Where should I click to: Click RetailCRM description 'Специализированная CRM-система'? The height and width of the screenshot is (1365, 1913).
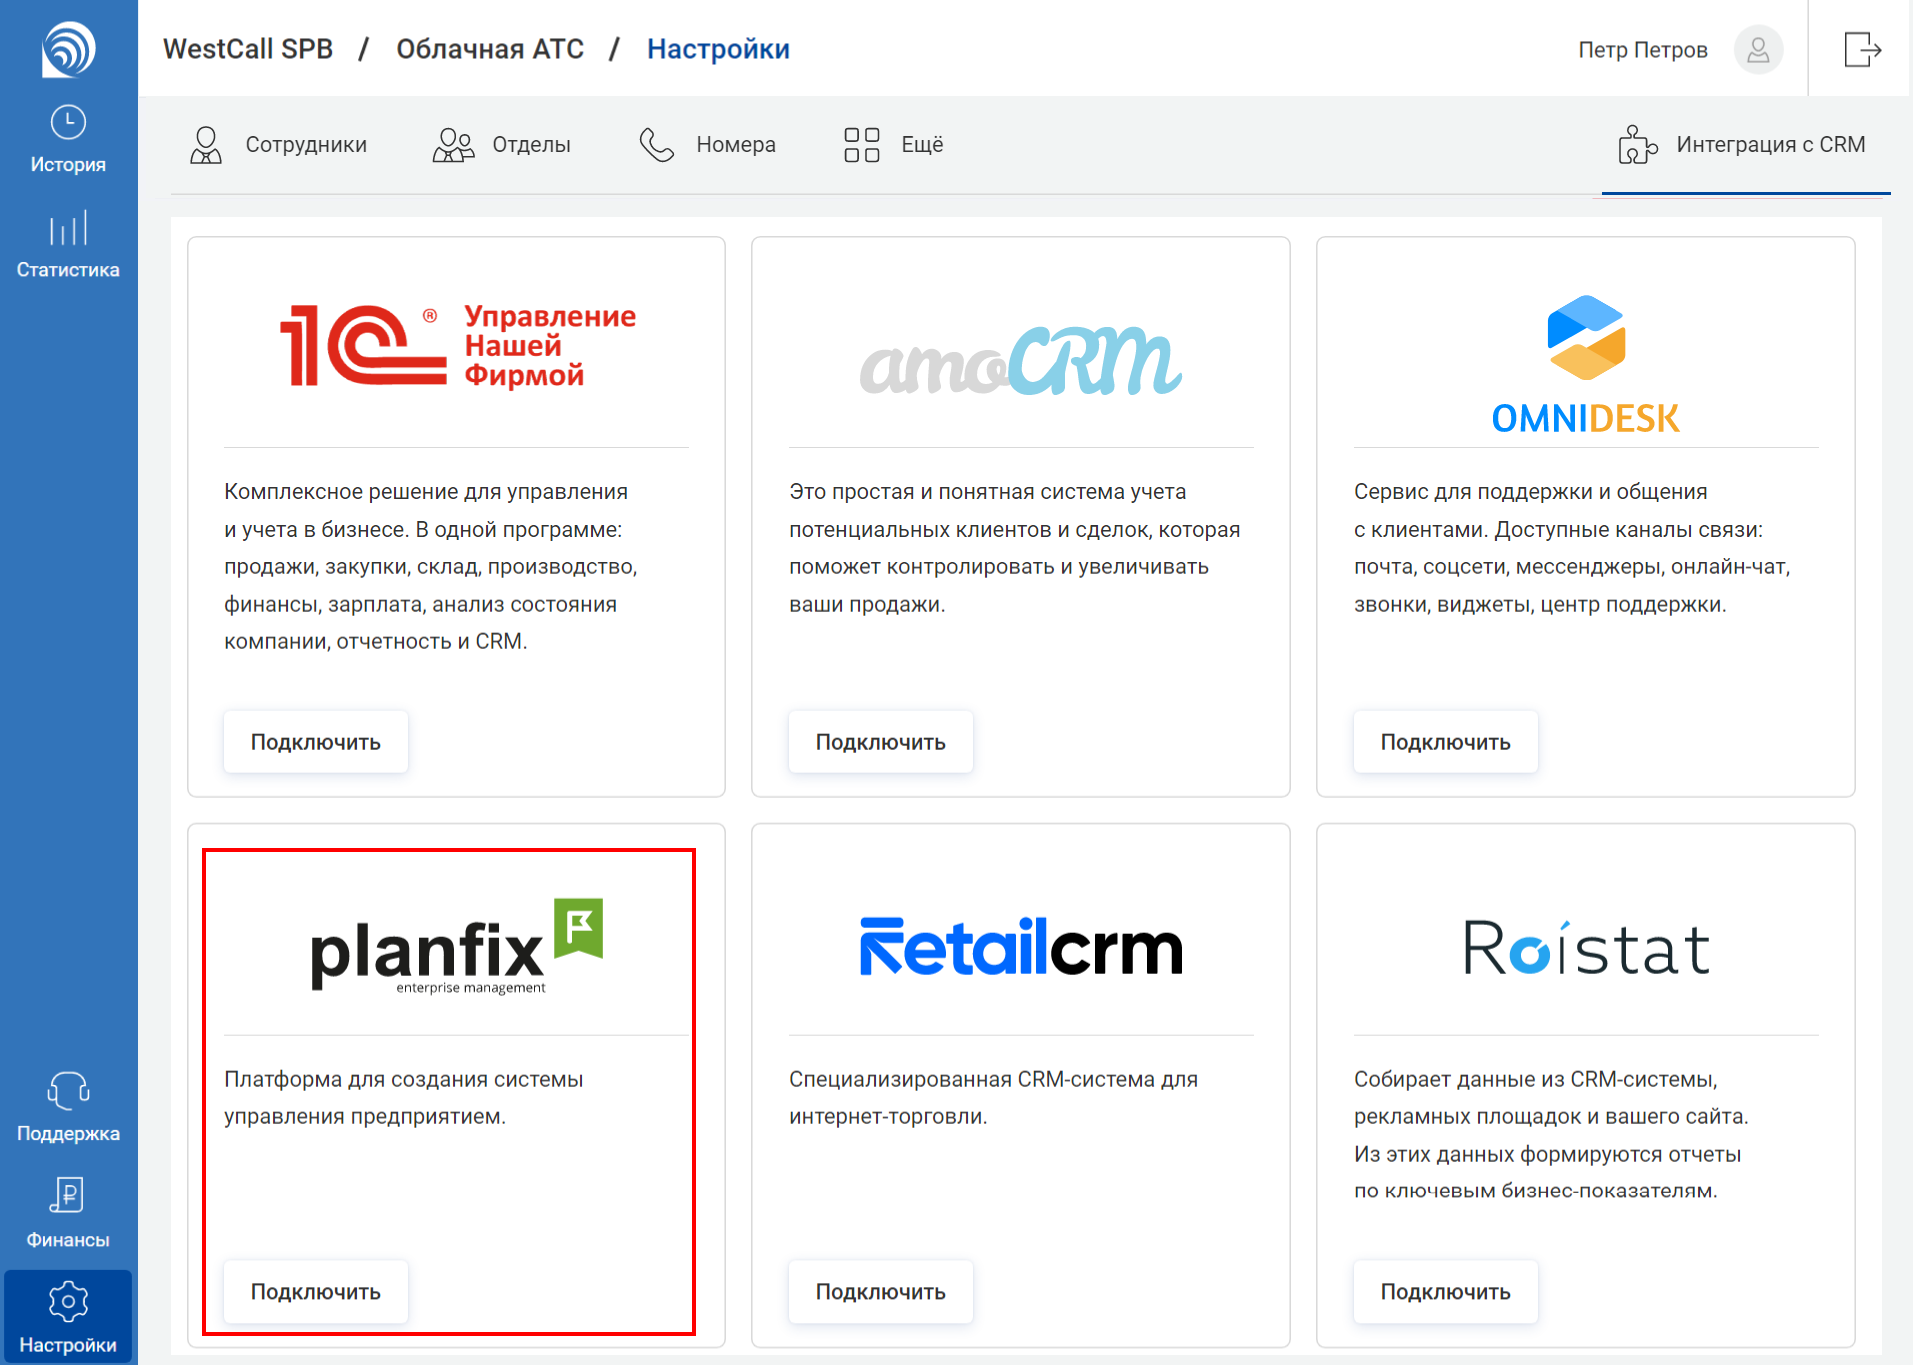point(994,1098)
